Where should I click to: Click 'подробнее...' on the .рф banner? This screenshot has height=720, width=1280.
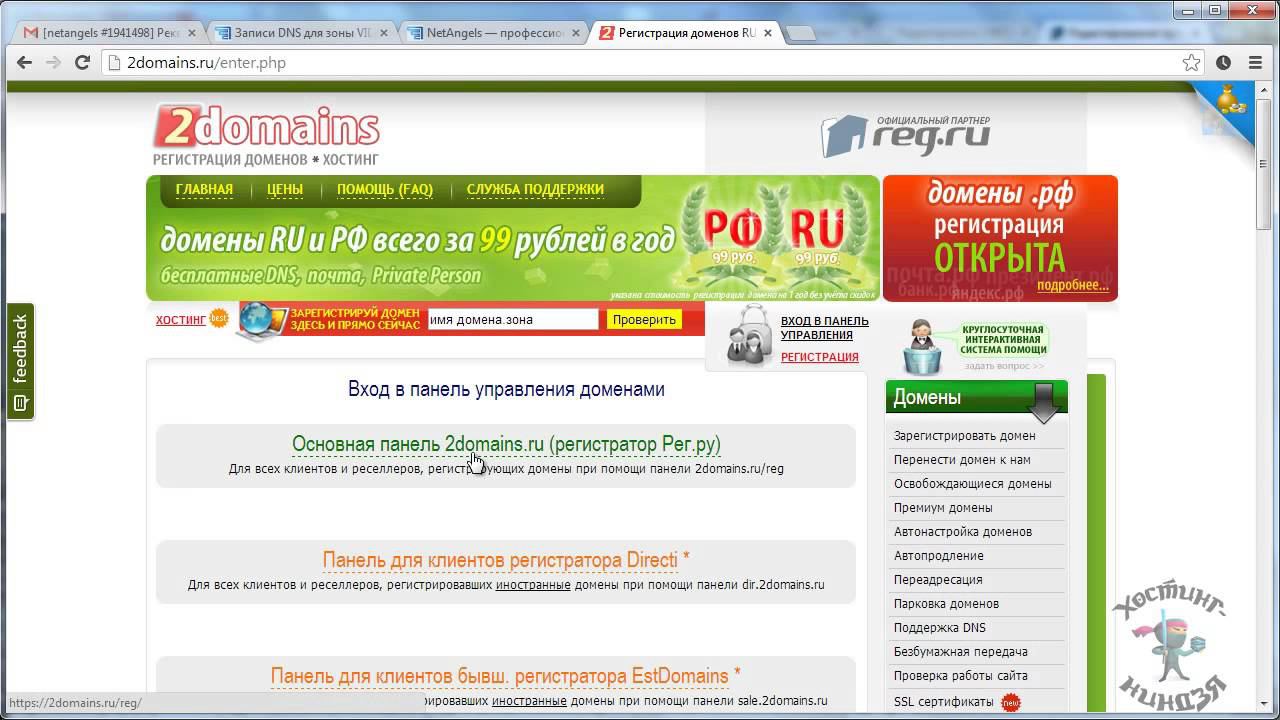(x=1073, y=285)
